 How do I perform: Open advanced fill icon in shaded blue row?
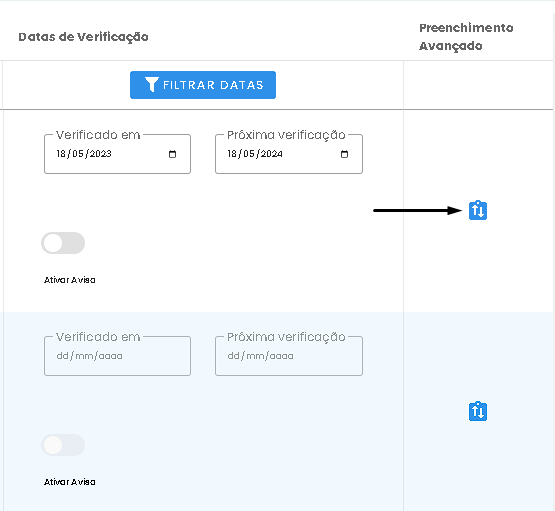478,411
